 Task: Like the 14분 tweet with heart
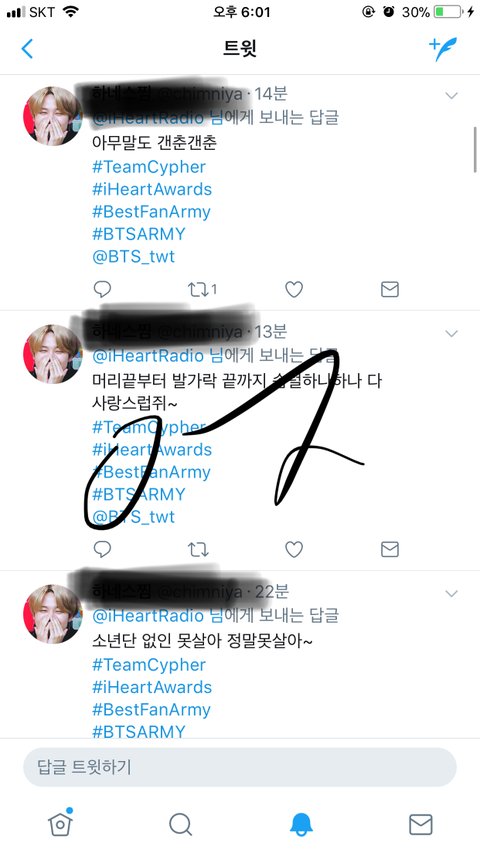[294, 289]
